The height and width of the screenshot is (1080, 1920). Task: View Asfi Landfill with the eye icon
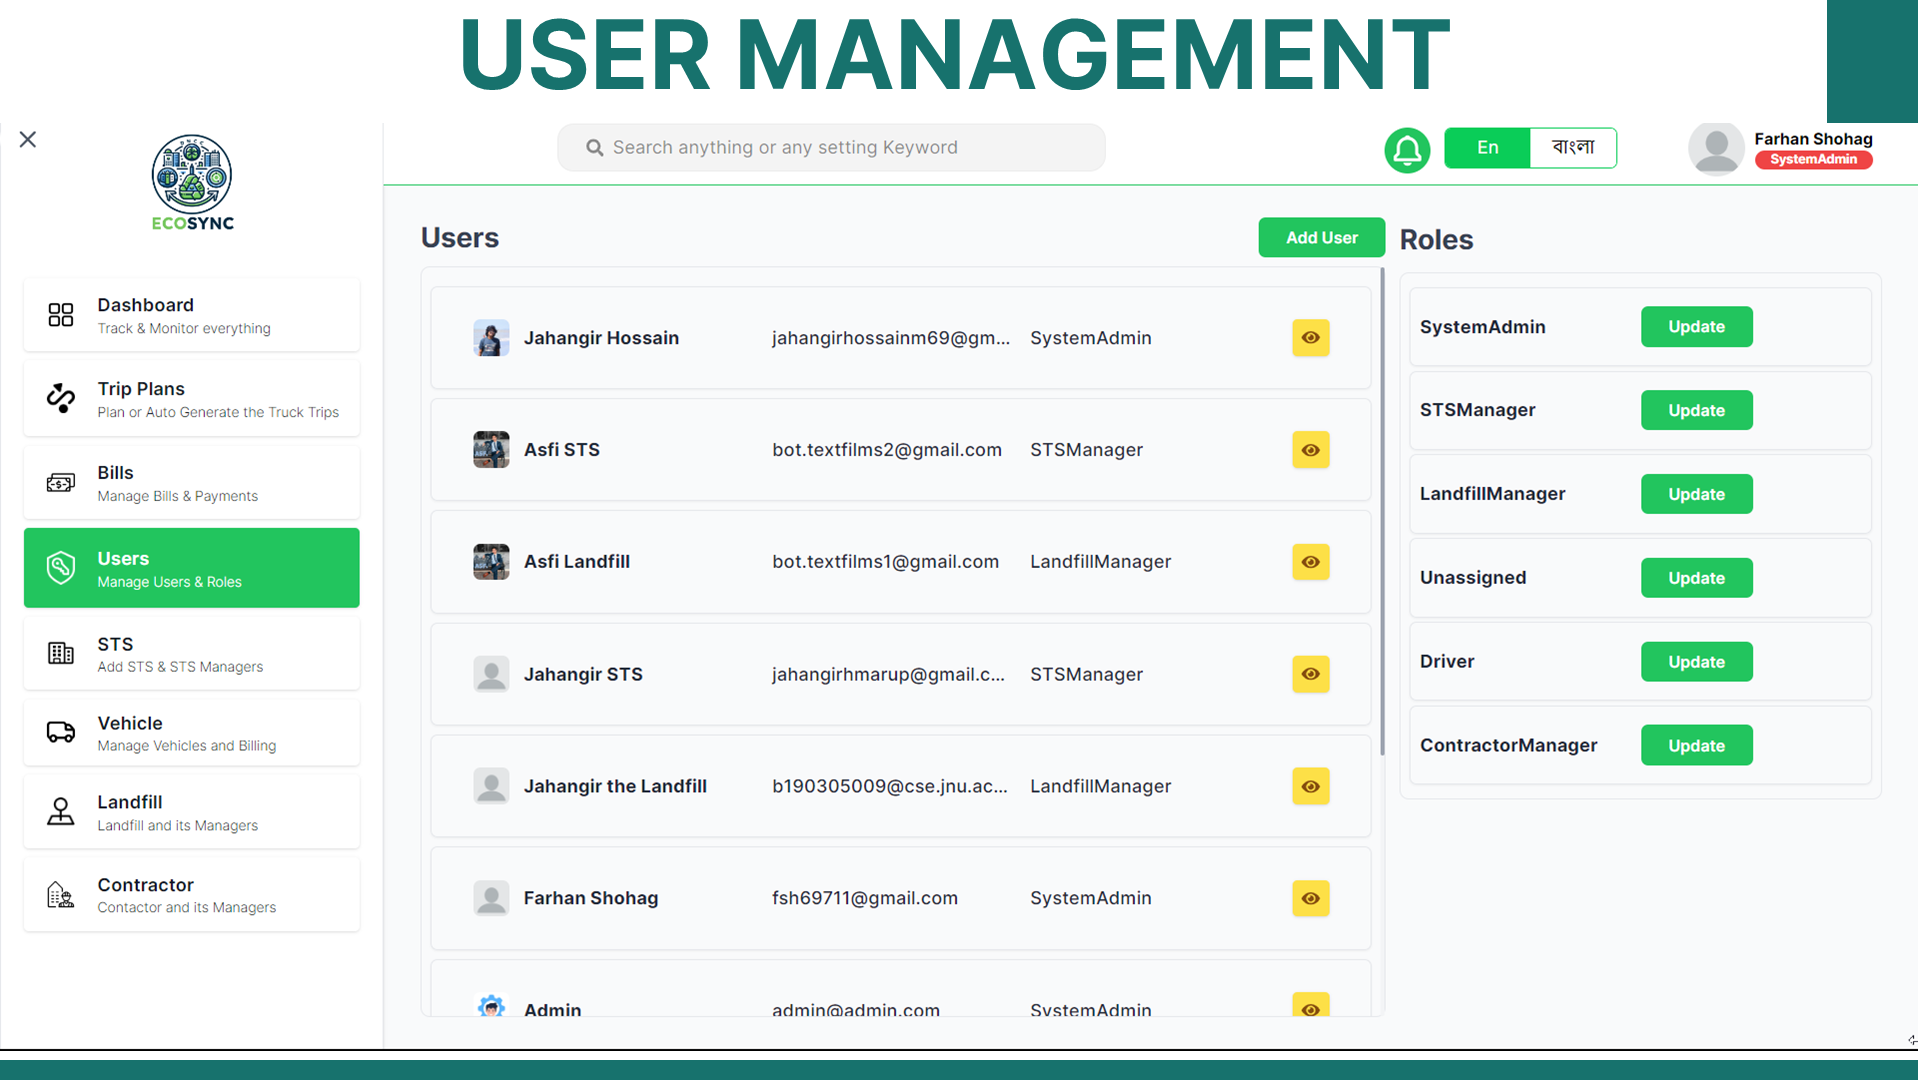1310,562
